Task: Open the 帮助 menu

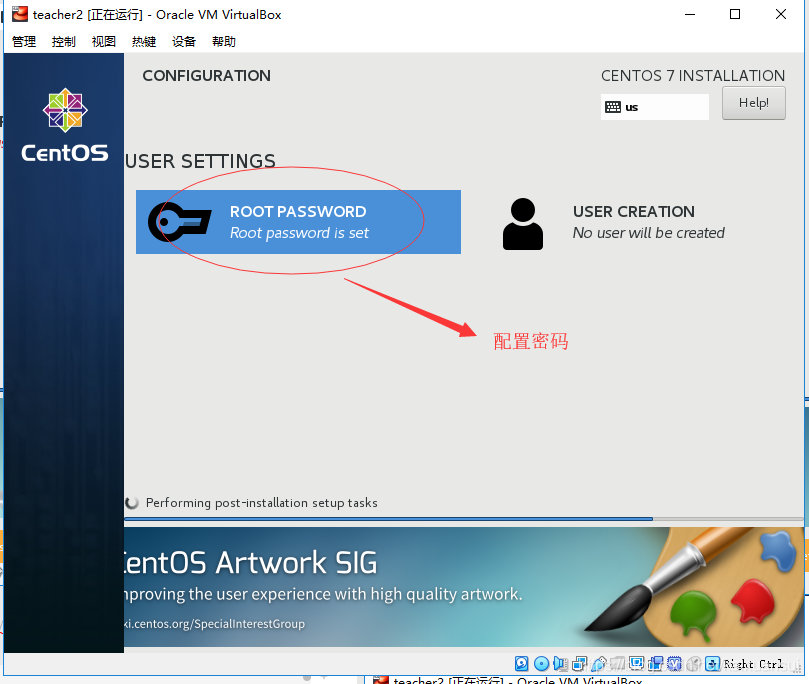Action: (224, 41)
